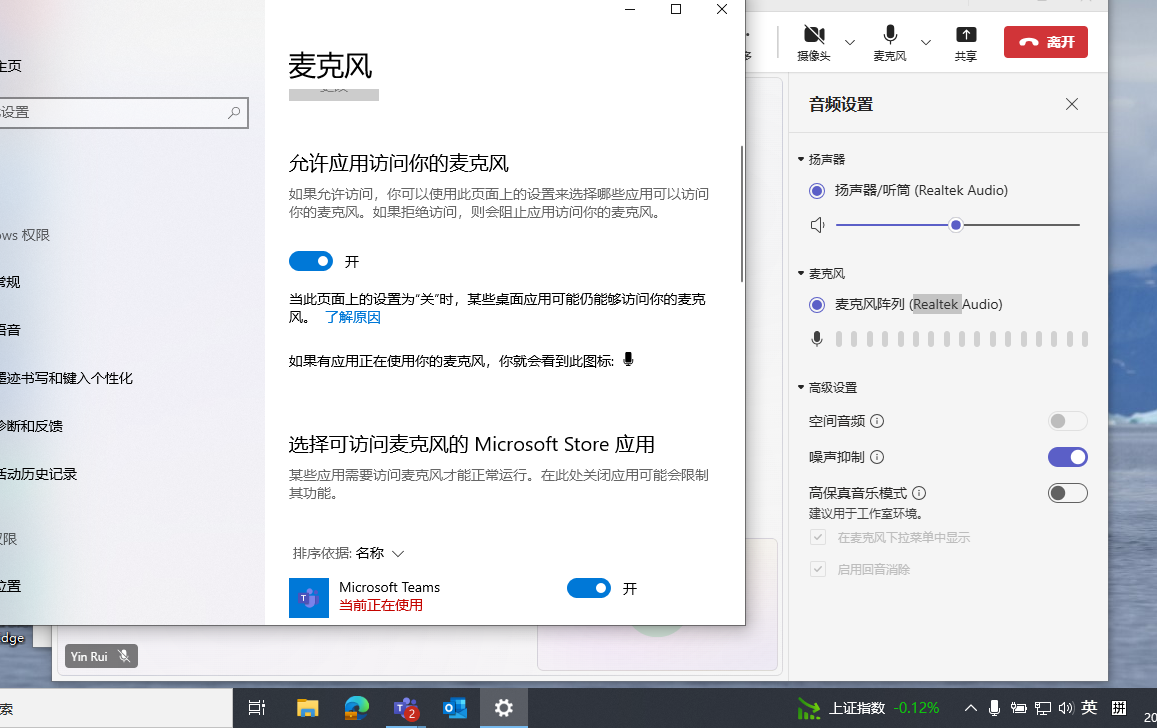
Task: Enable 高保真音乐模式 toggle
Action: tap(1067, 493)
